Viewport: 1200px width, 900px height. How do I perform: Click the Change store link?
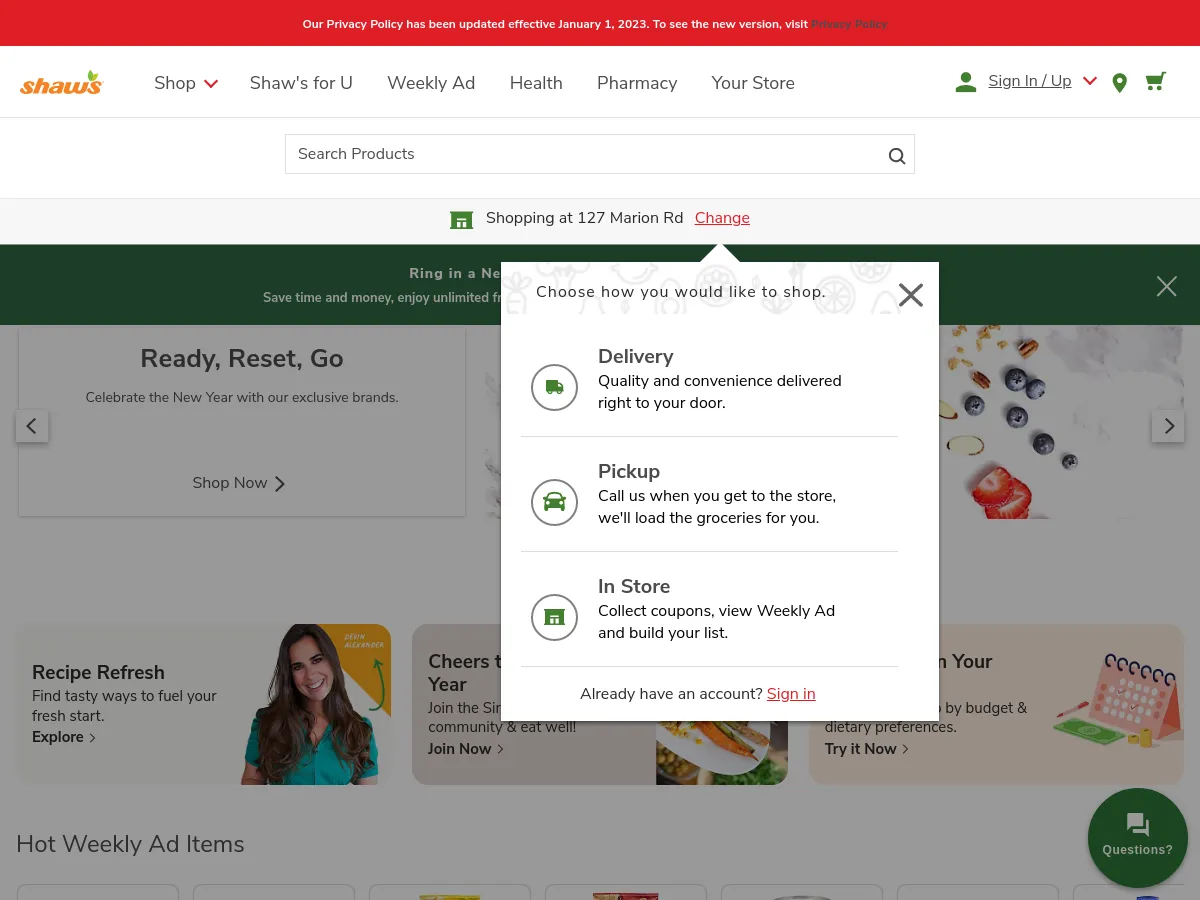721,218
